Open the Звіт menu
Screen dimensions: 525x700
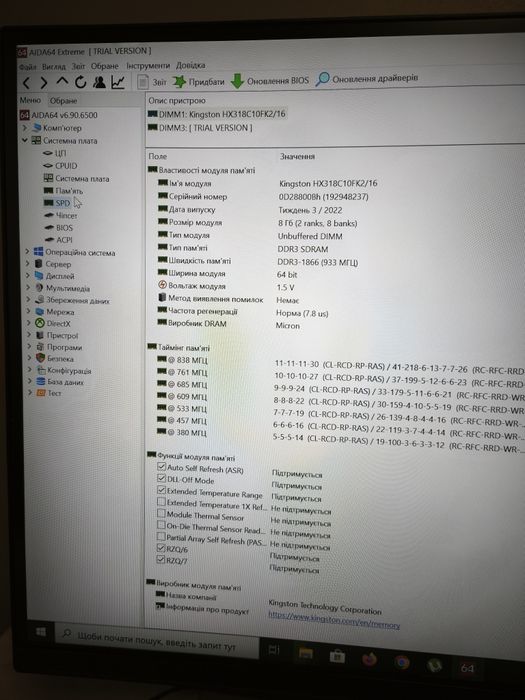pos(78,66)
